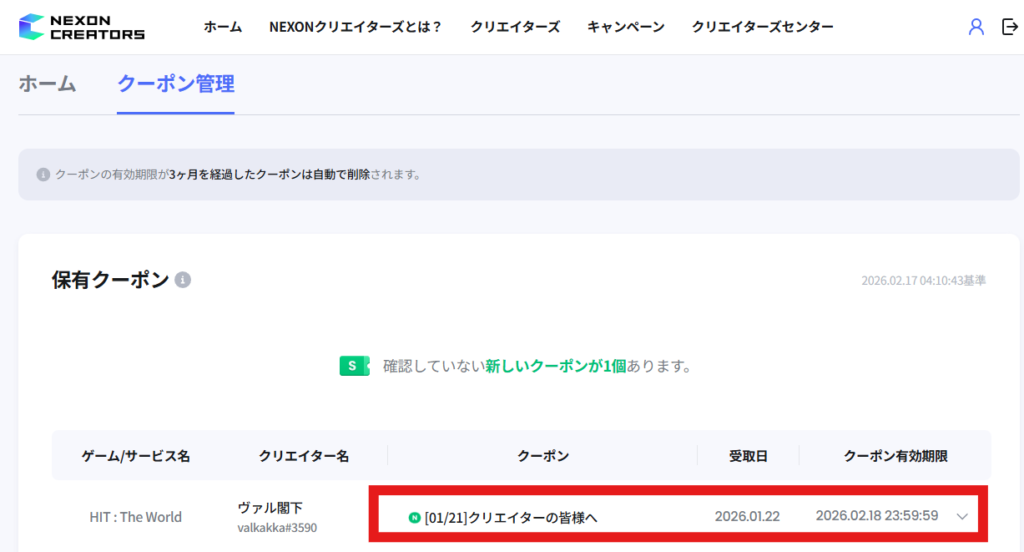Click the logout icon in header
This screenshot has width=1024, height=552.
point(1009,27)
